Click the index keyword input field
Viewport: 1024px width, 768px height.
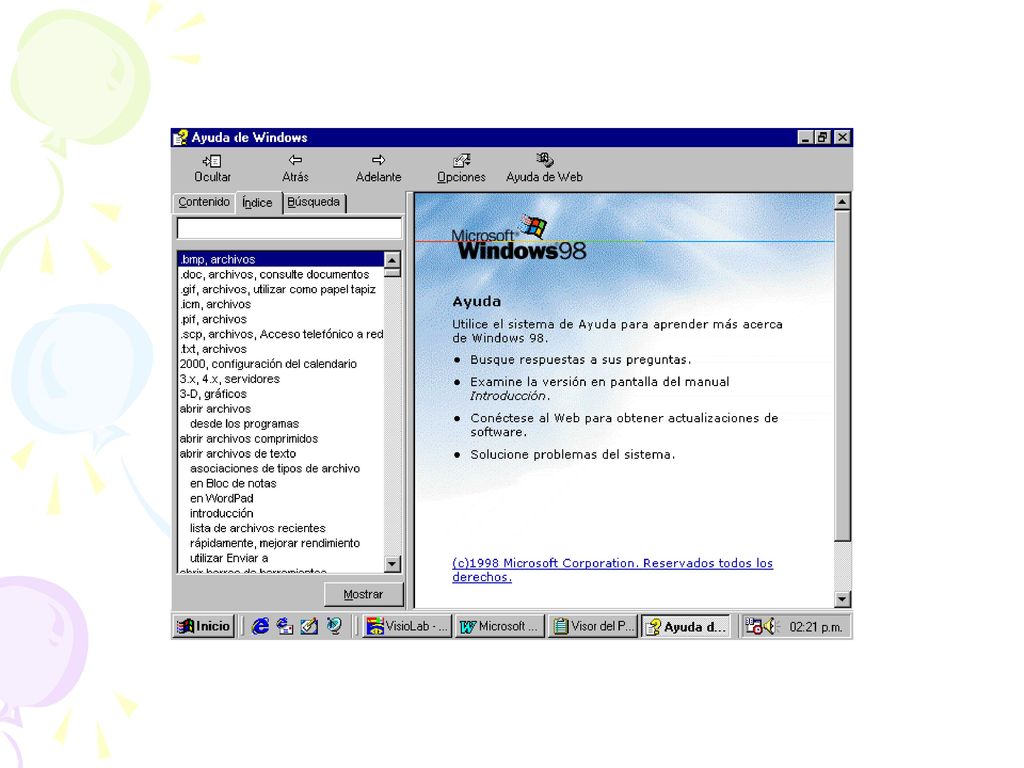click(x=289, y=229)
